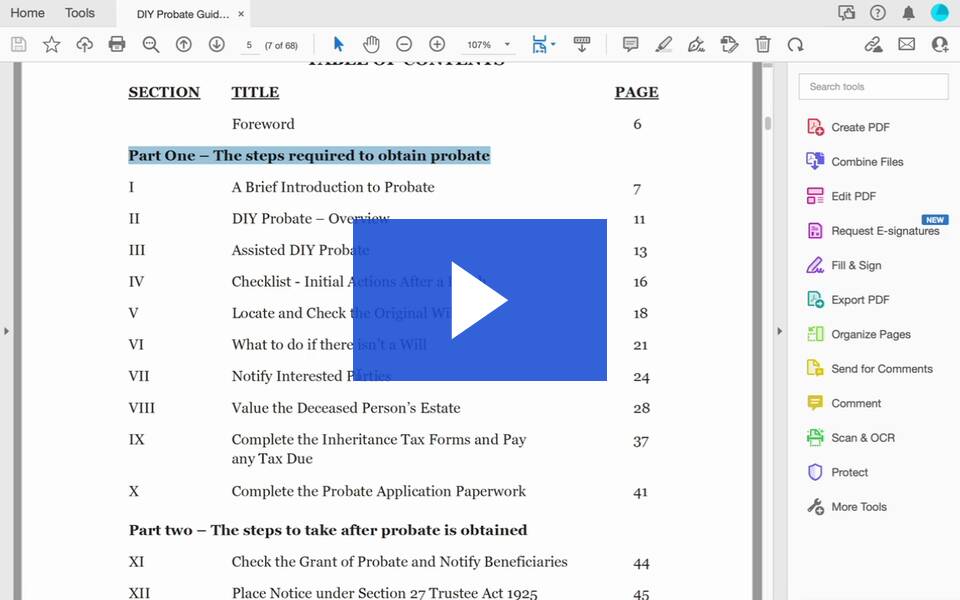The height and width of the screenshot is (600, 960).
Task: Click 'Check the Grant of Probate' entry
Action: click(x=399, y=561)
